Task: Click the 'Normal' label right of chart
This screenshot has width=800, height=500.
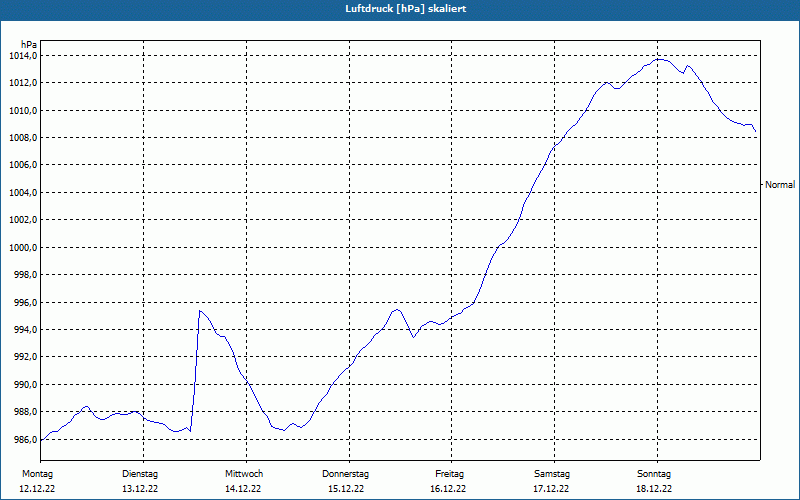Action: [x=780, y=185]
